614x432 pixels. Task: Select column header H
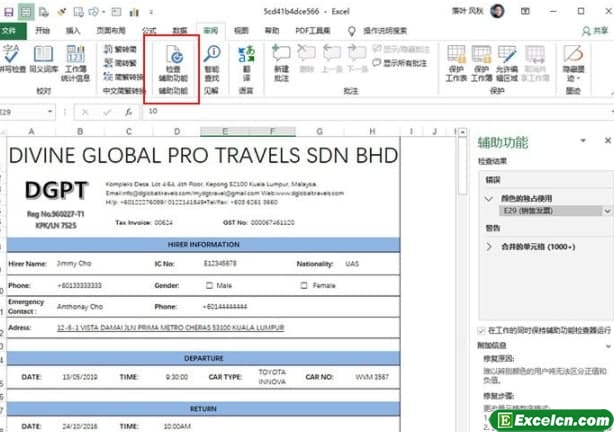(372, 132)
